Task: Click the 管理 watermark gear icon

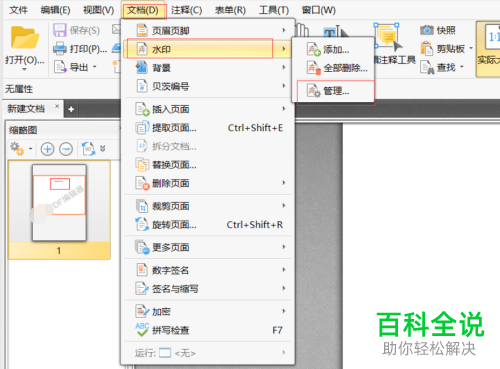Action: click(x=313, y=91)
